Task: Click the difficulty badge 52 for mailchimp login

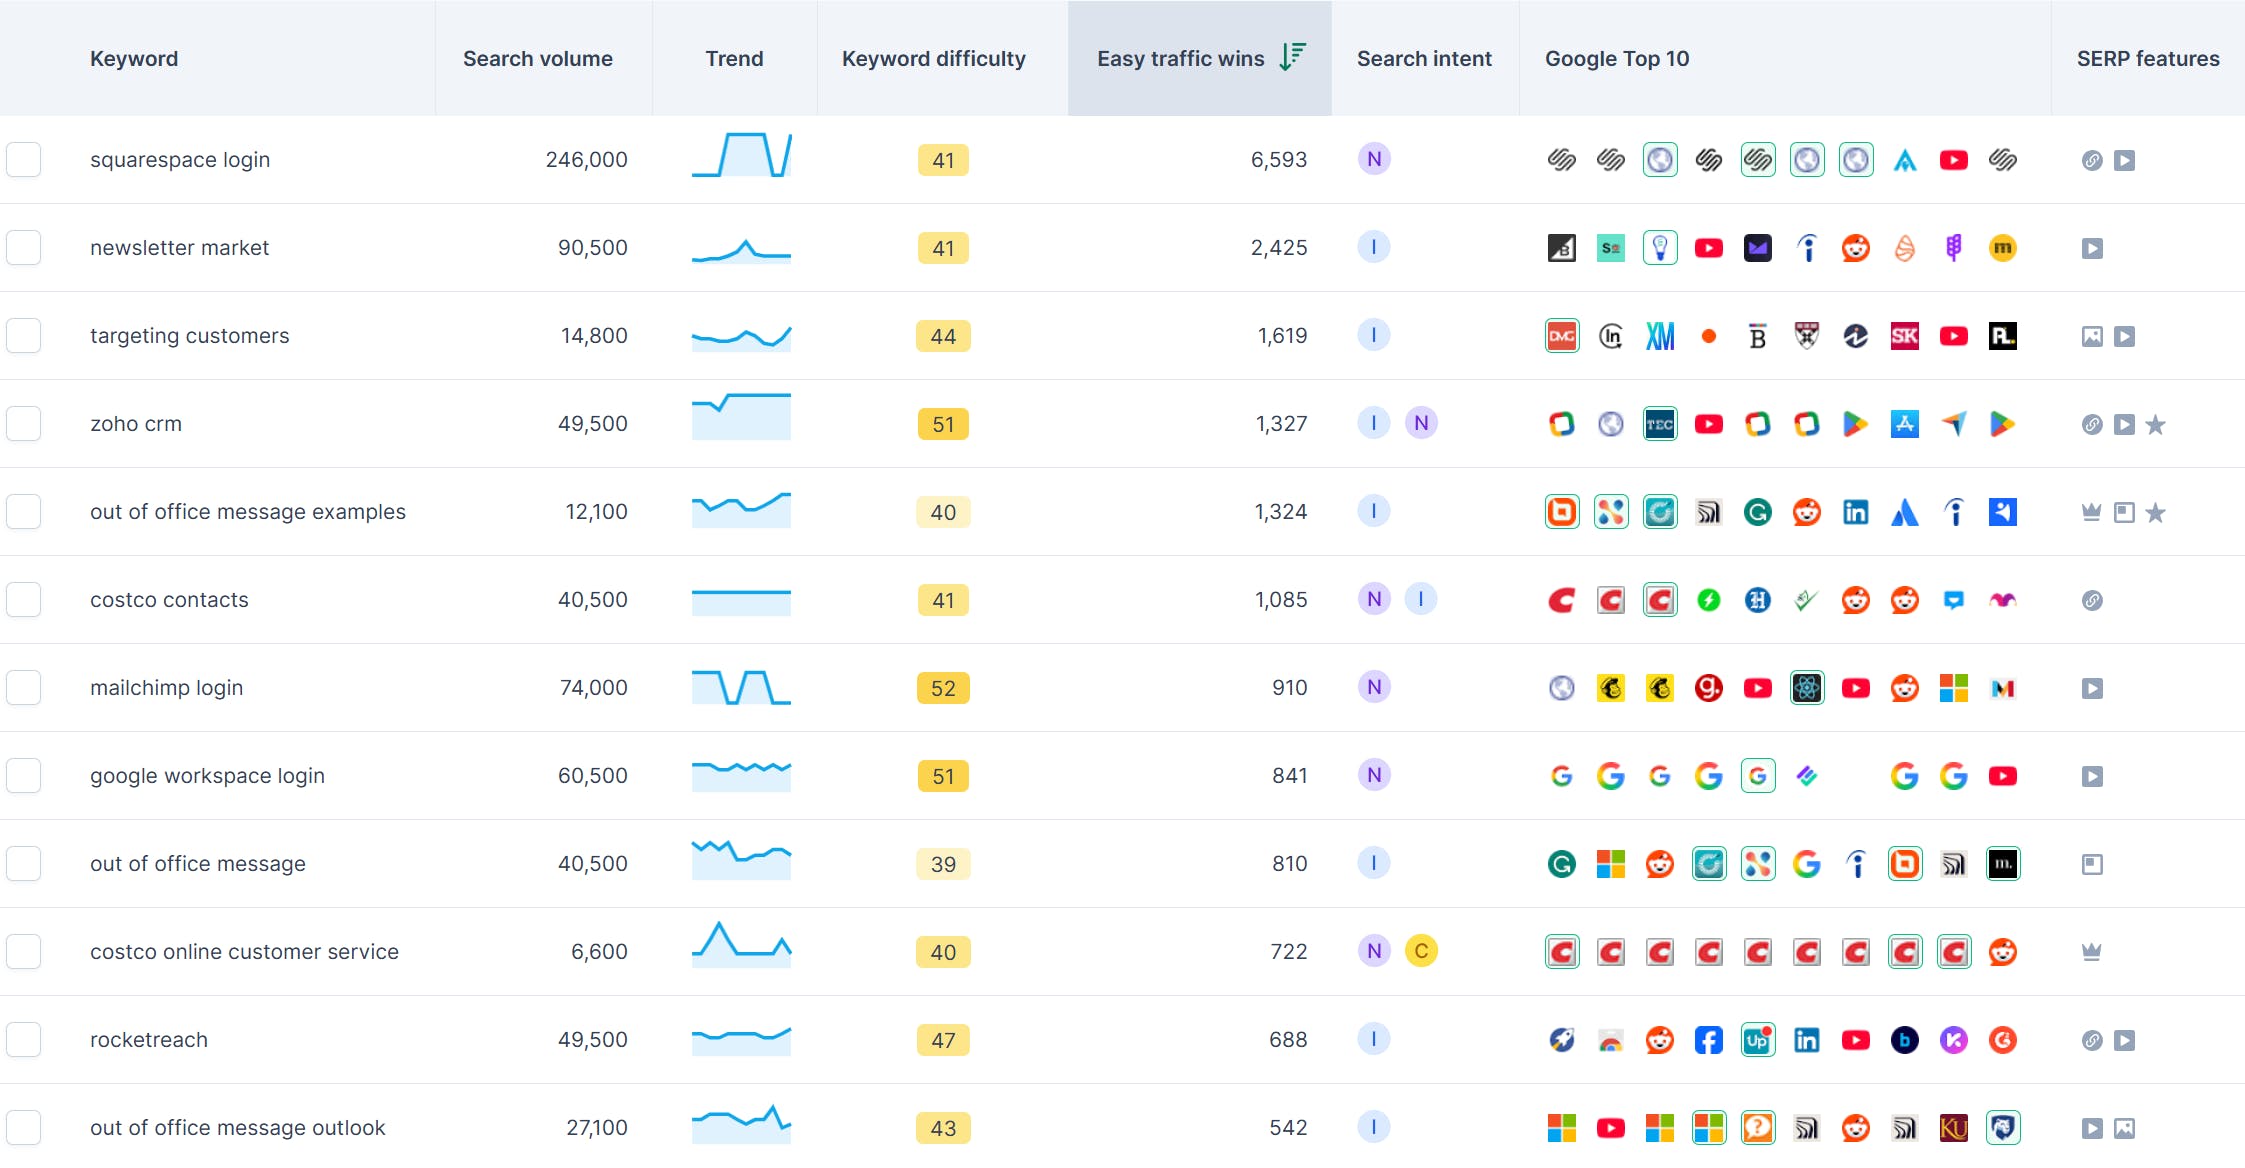Action: 942,688
